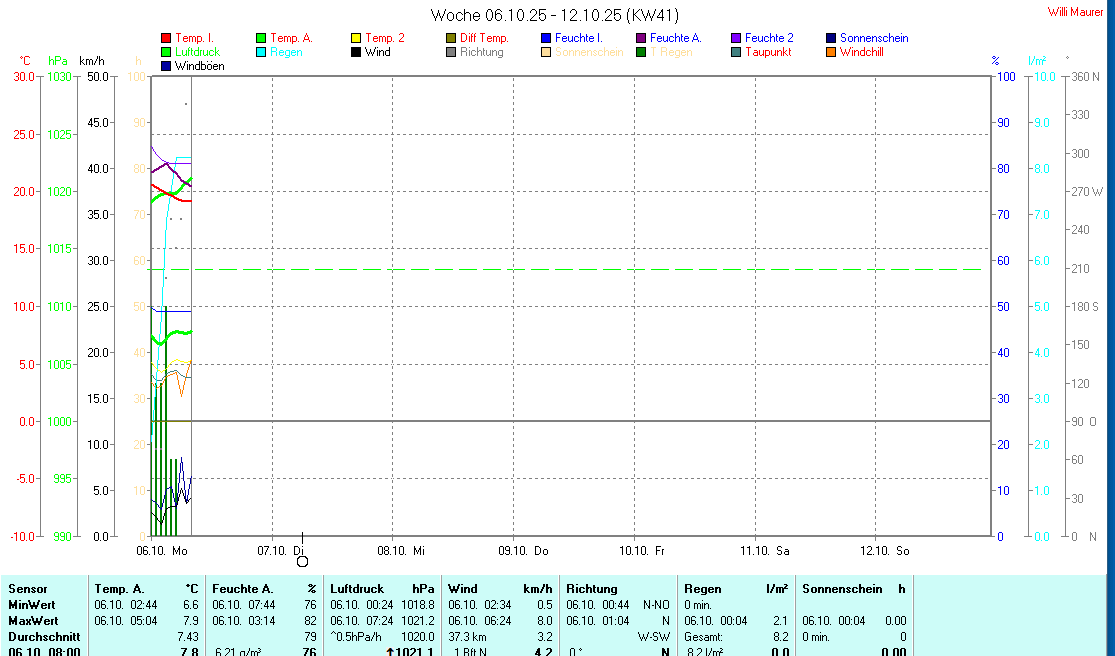Open the Willi Maurer author text
Screen dimensions: 1115x656
pos(1075,12)
